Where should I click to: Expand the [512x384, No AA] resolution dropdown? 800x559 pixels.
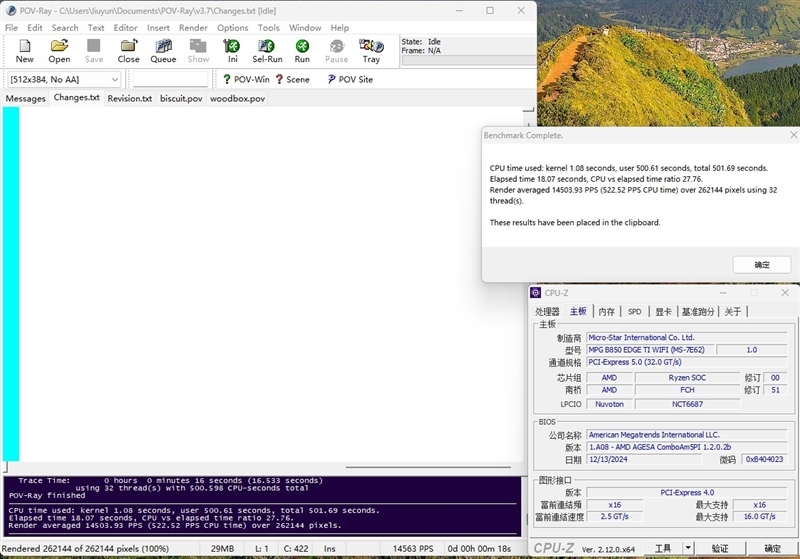(x=114, y=79)
